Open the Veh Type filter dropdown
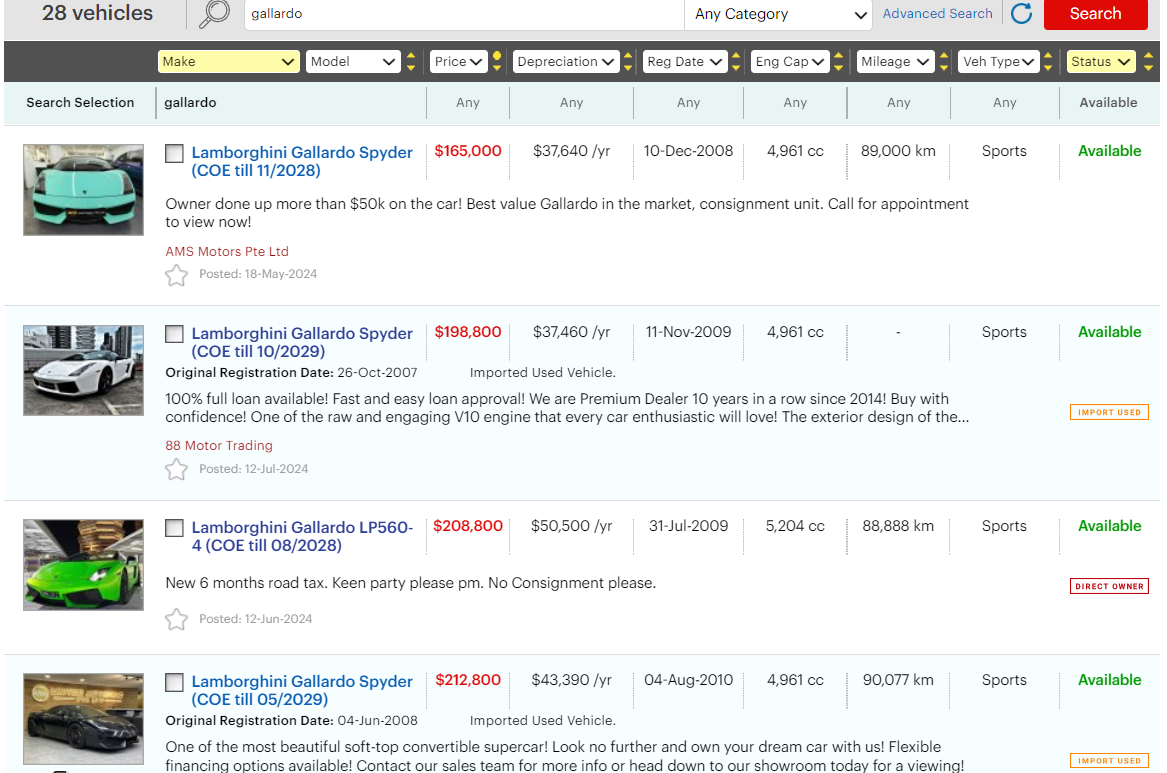This screenshot has width=1167, height=773. point(998,62)
